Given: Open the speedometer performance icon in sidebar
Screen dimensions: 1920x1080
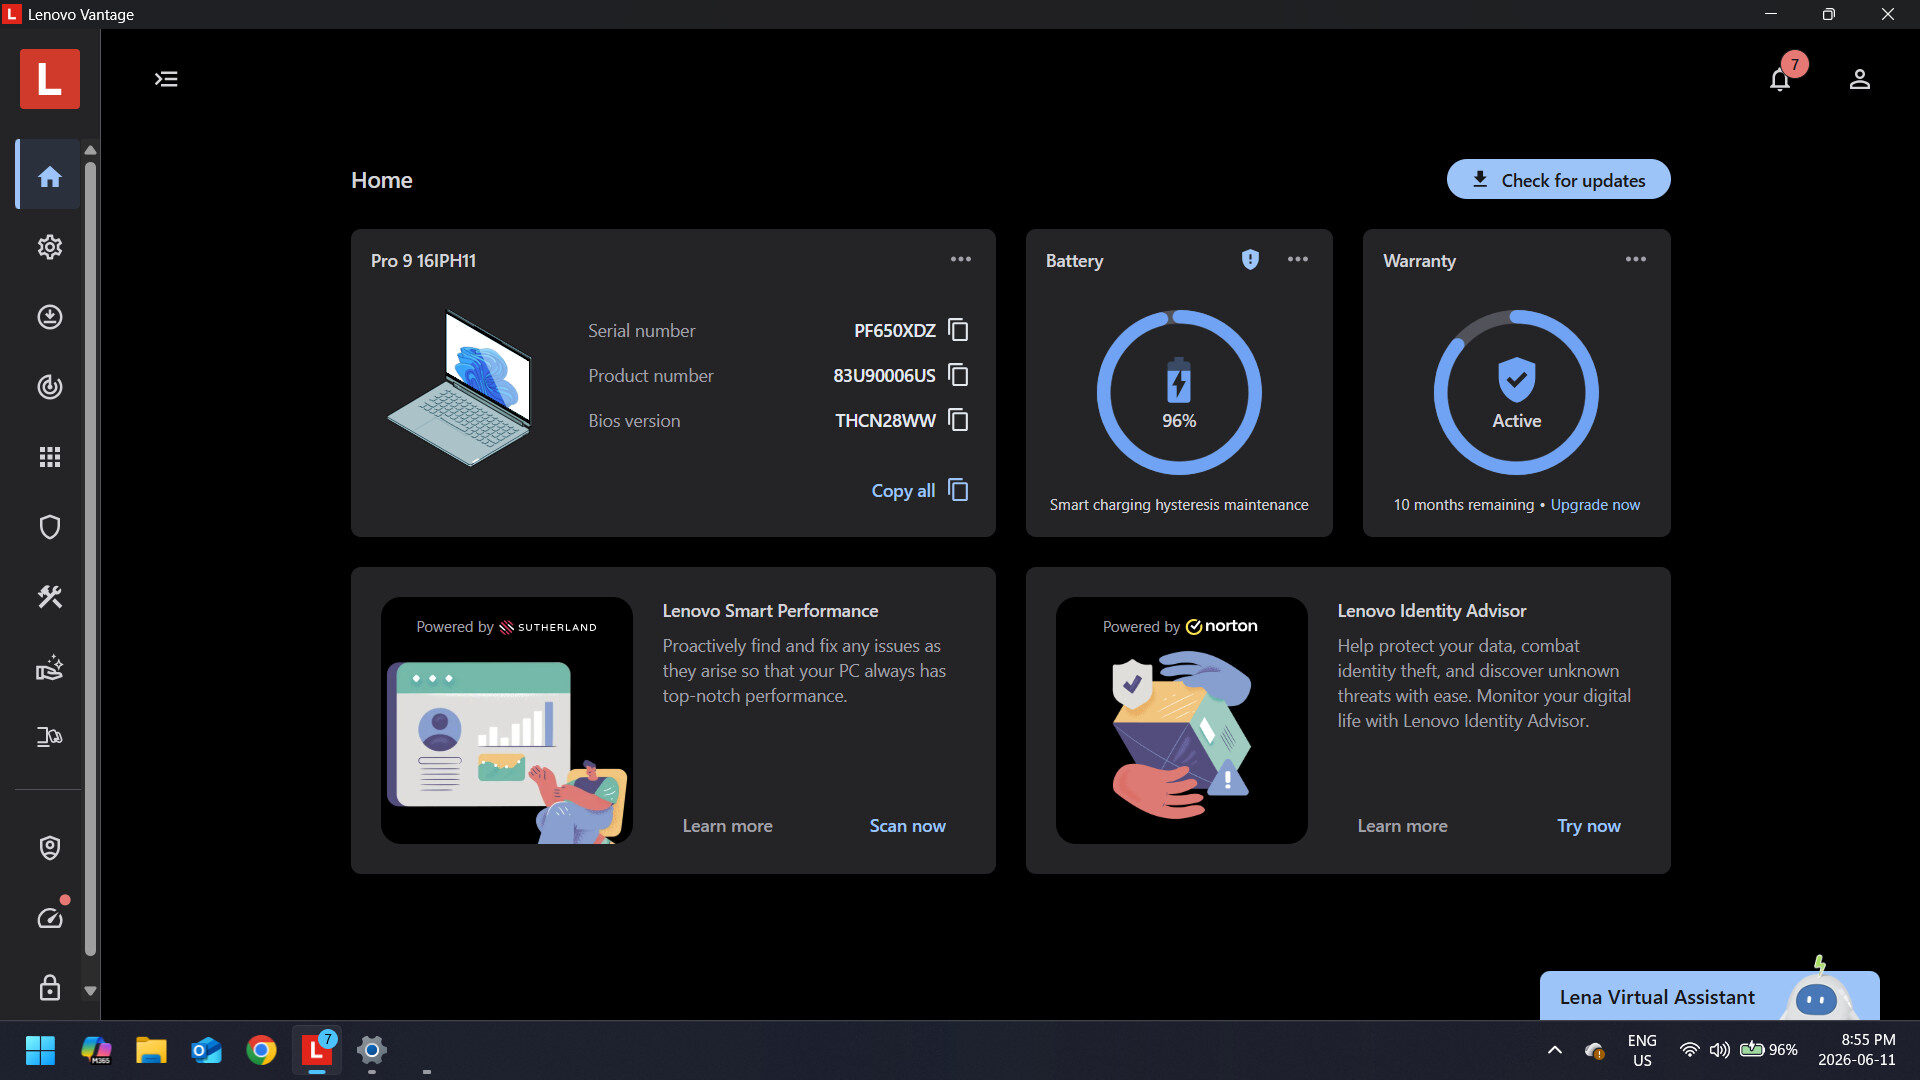Looking at the screenshot, I should point(49,918).
